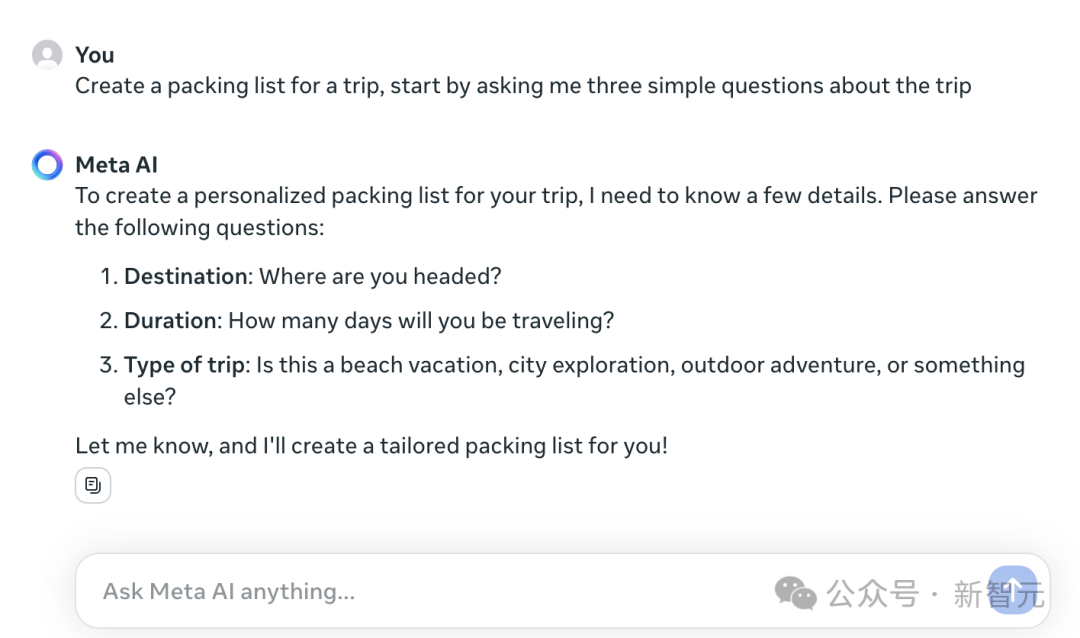Click 'How many days will you be traveling?'
Screen dimensions: 1080x638
421,321
